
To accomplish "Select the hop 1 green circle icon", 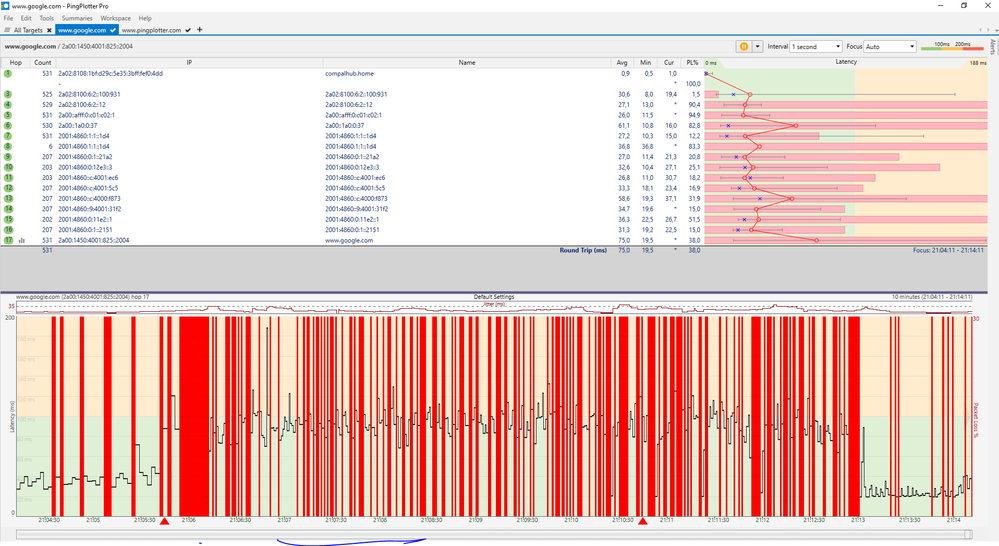I will (x=7, y=73).
